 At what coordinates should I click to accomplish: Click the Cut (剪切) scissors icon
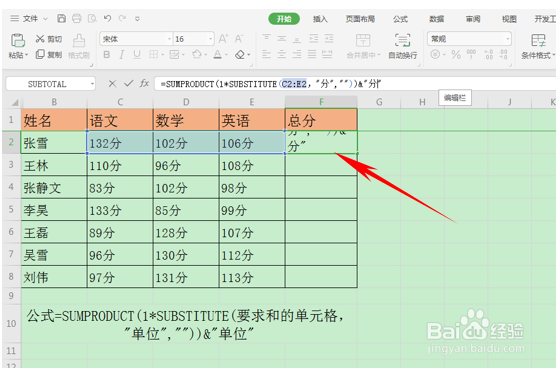[40, 39]
